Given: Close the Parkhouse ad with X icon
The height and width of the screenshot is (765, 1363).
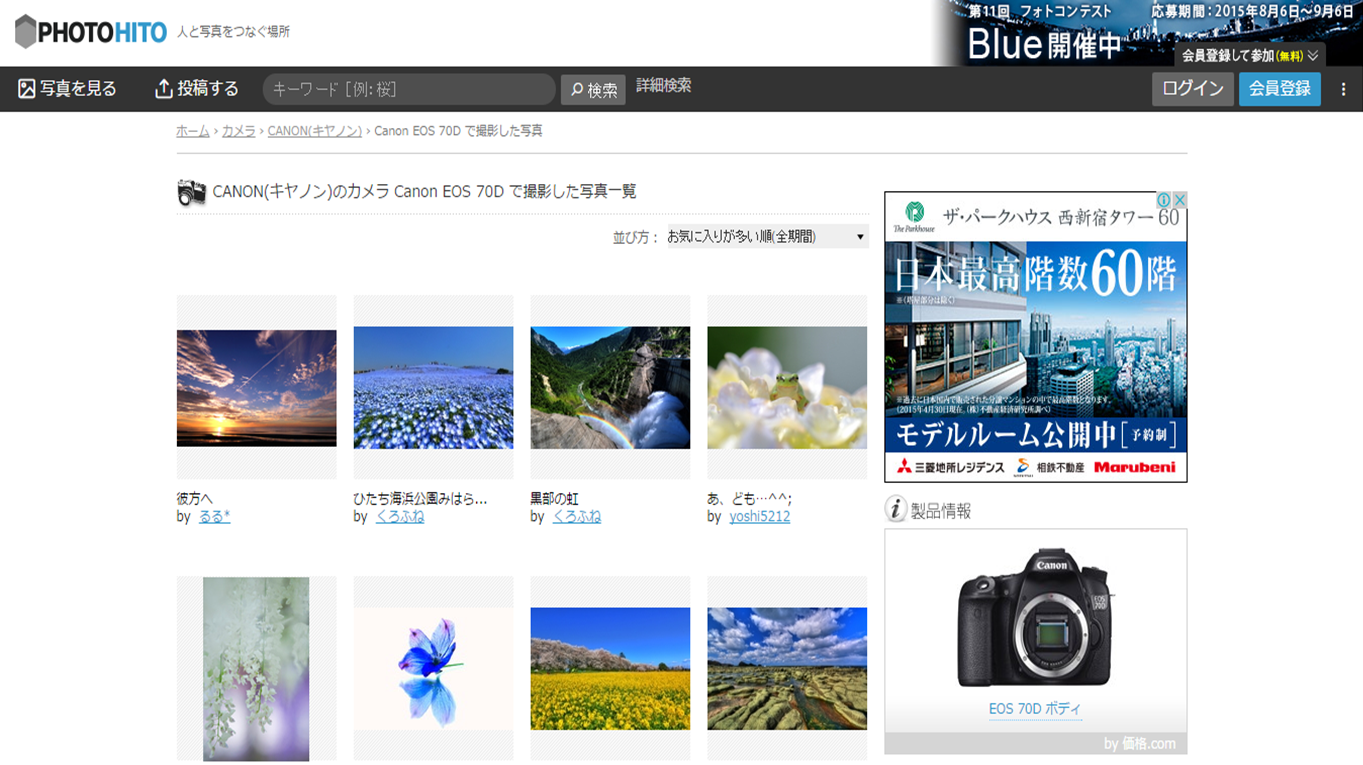Looking at the screenshot, I should tap(1180, 200).
